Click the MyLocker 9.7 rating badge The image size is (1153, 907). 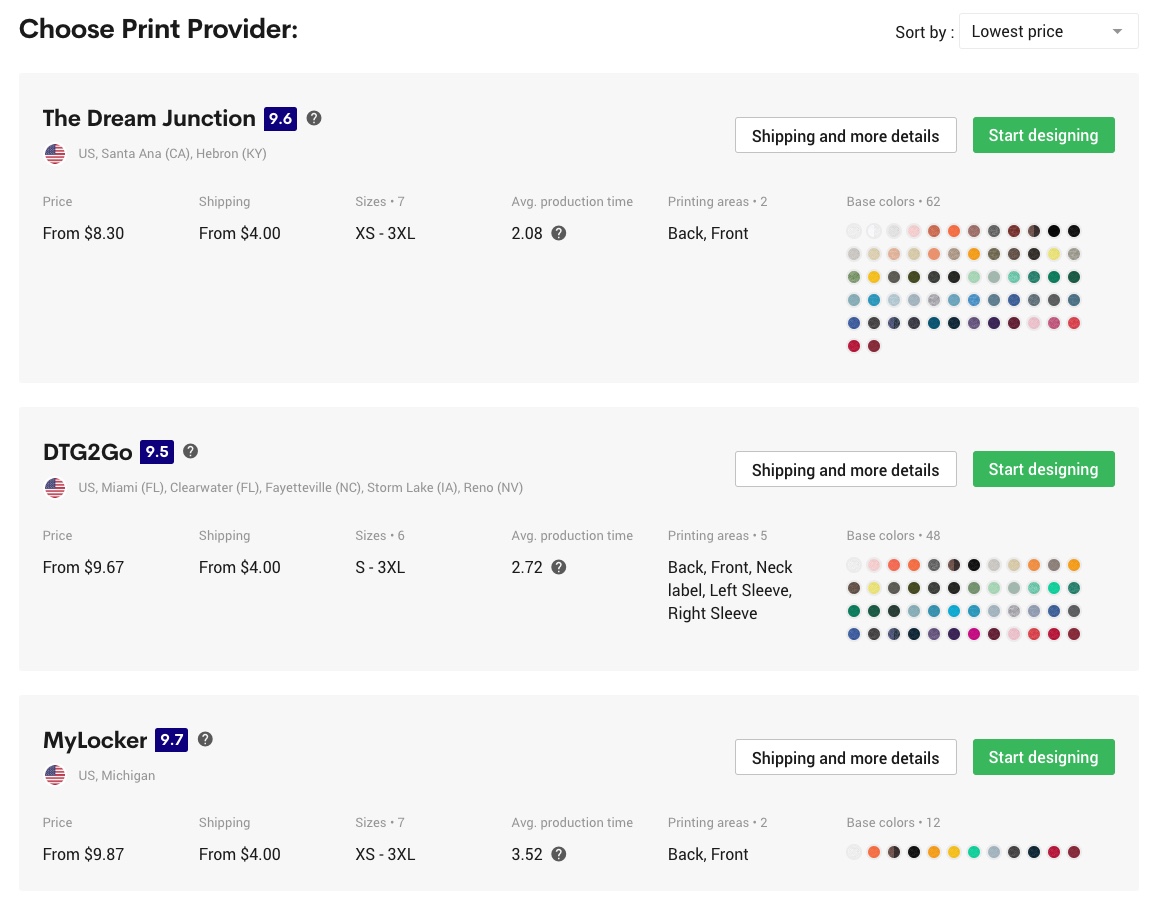coord(171,739)
